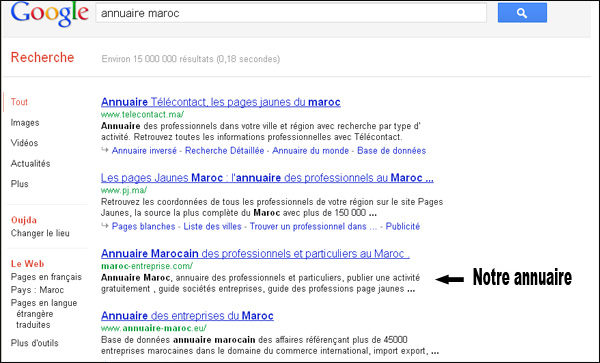Expand Plus d'outils options

pos(34,343)
